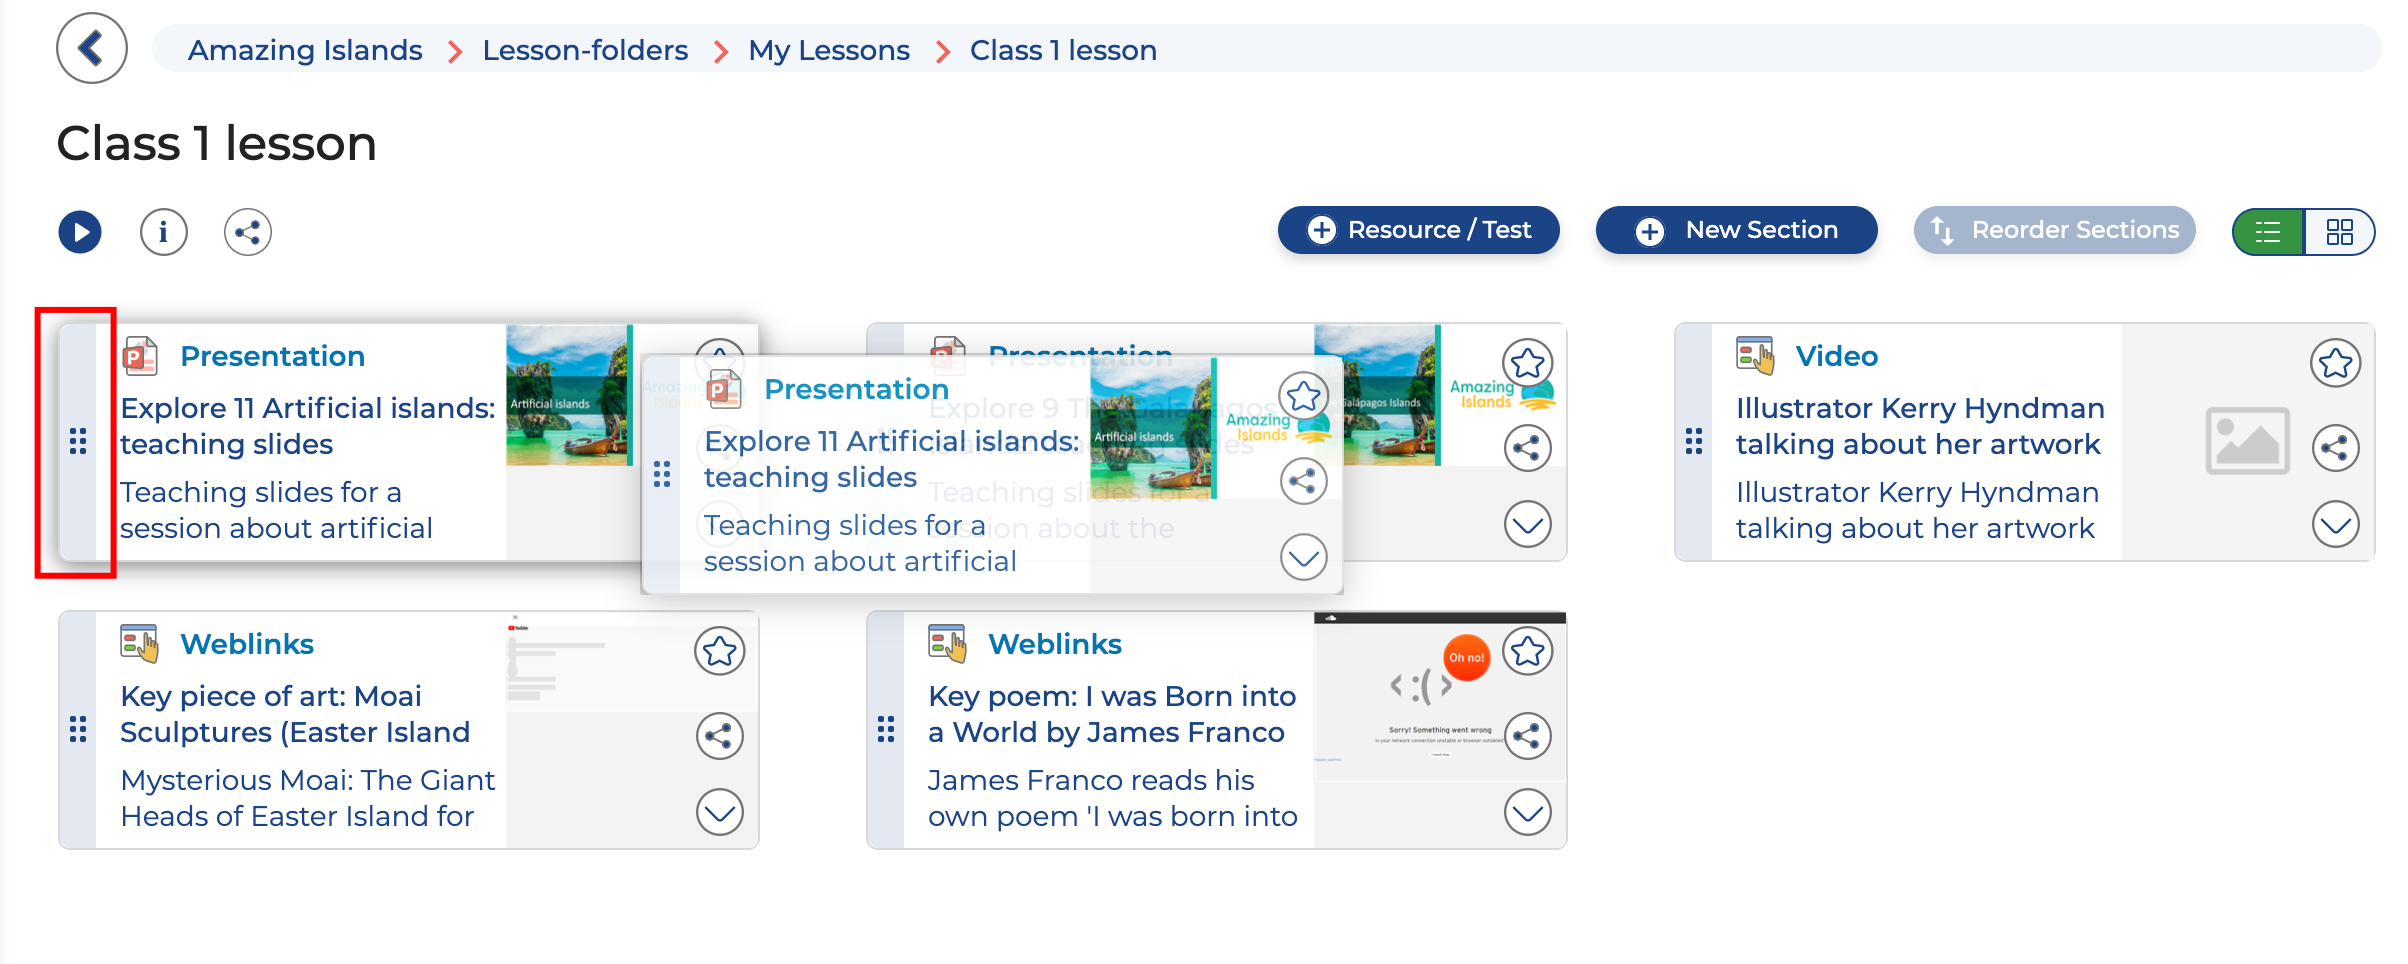The height and width of the screenshot is (964, 2408).
Task: Go to Lesson-folders breadcrumb
Action: [585, 50]
